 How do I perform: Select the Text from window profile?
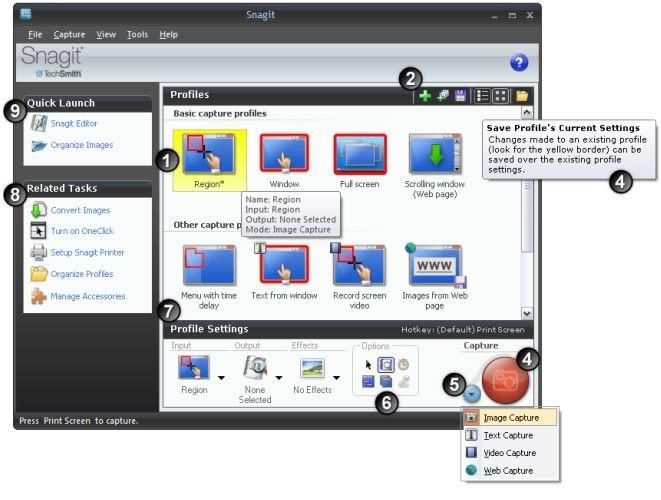click(284, 272)
